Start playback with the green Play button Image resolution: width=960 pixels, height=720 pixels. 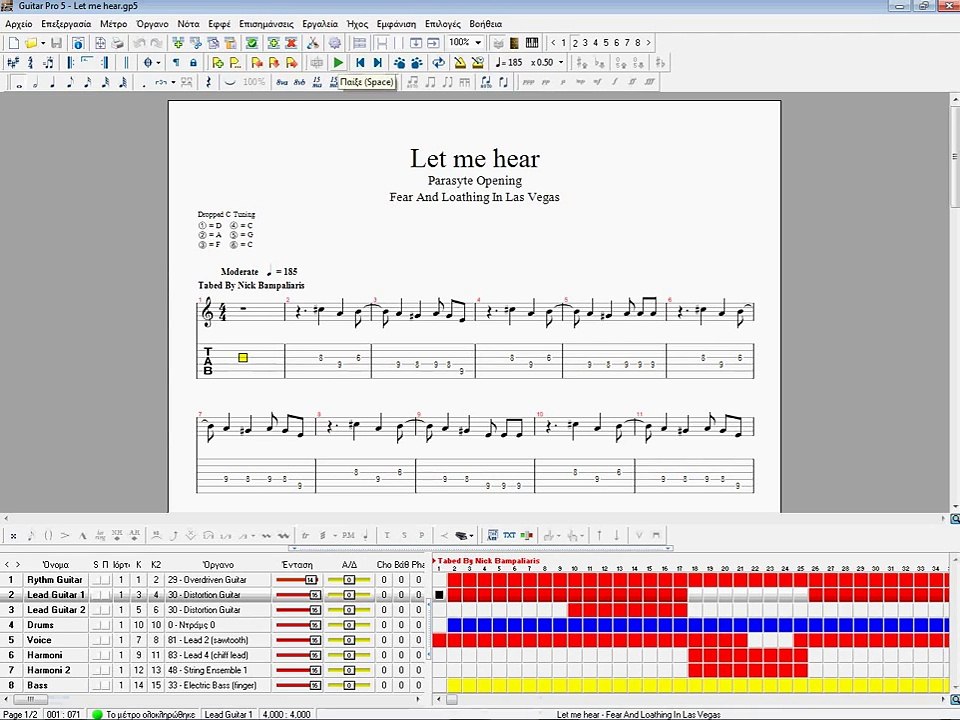(x=338, y=62)
